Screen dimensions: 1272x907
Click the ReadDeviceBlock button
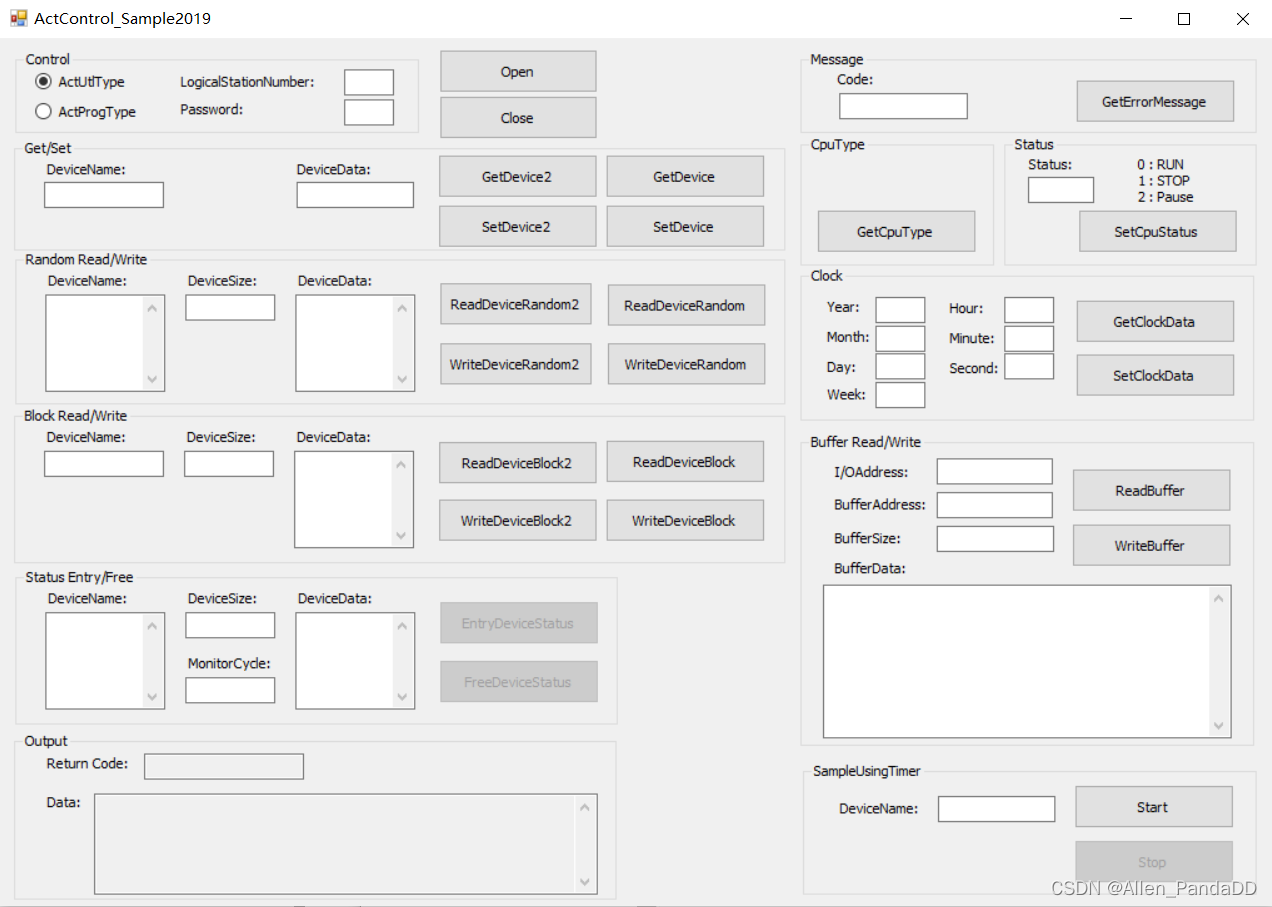click(685, 462)
